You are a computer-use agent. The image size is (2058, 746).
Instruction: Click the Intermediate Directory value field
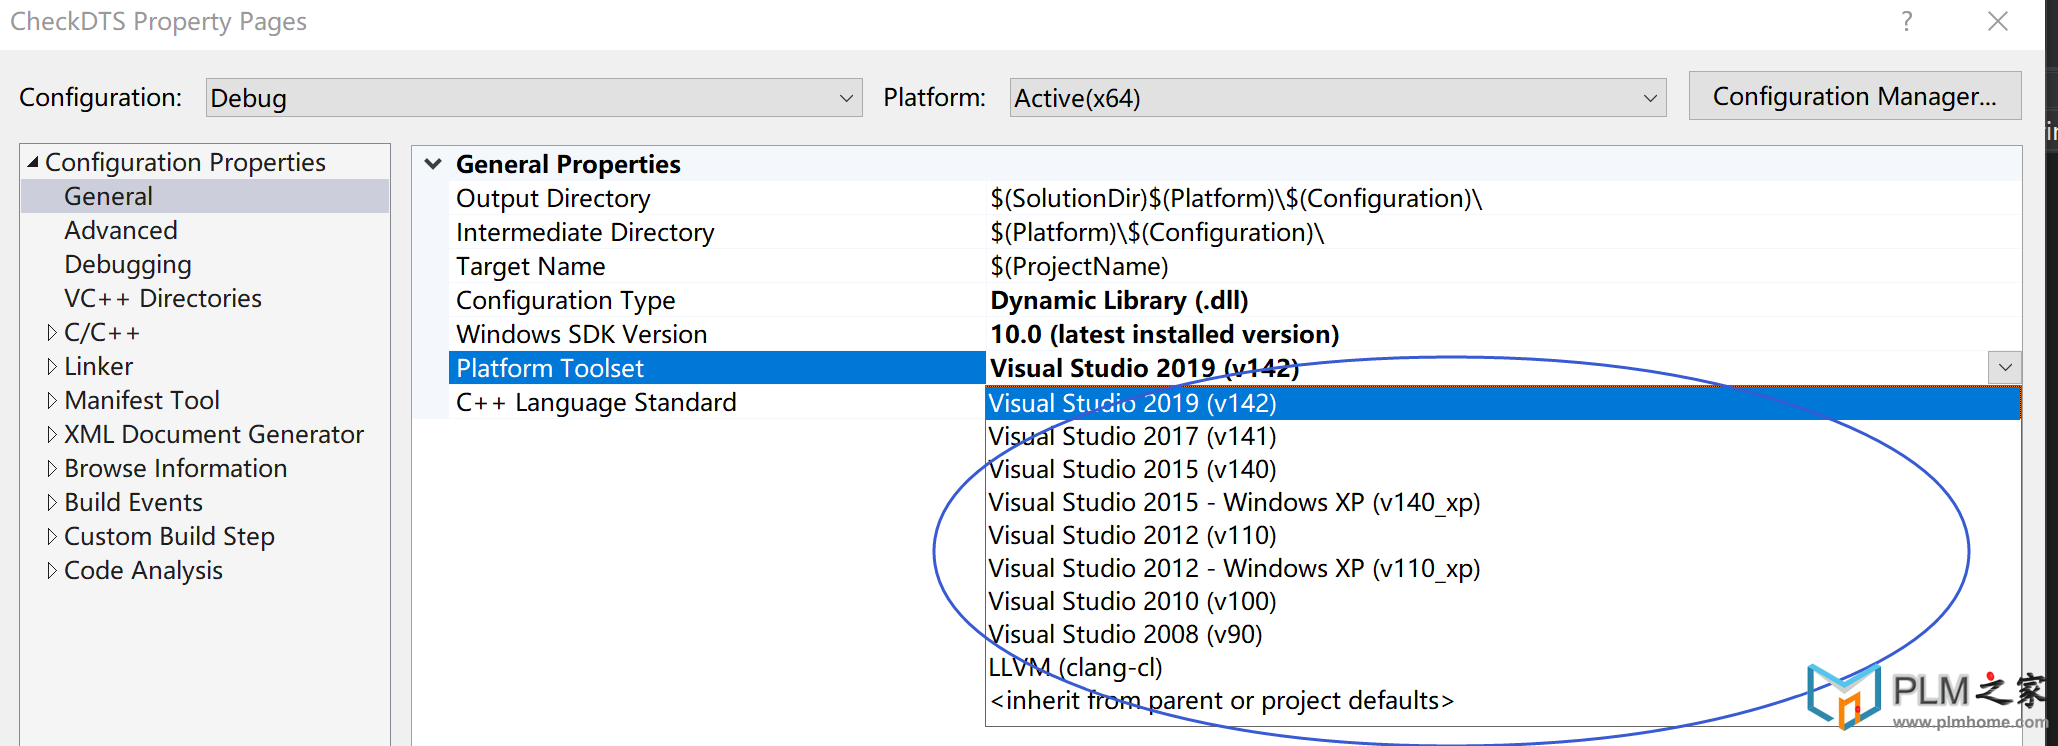click(x=1503, y=232)
